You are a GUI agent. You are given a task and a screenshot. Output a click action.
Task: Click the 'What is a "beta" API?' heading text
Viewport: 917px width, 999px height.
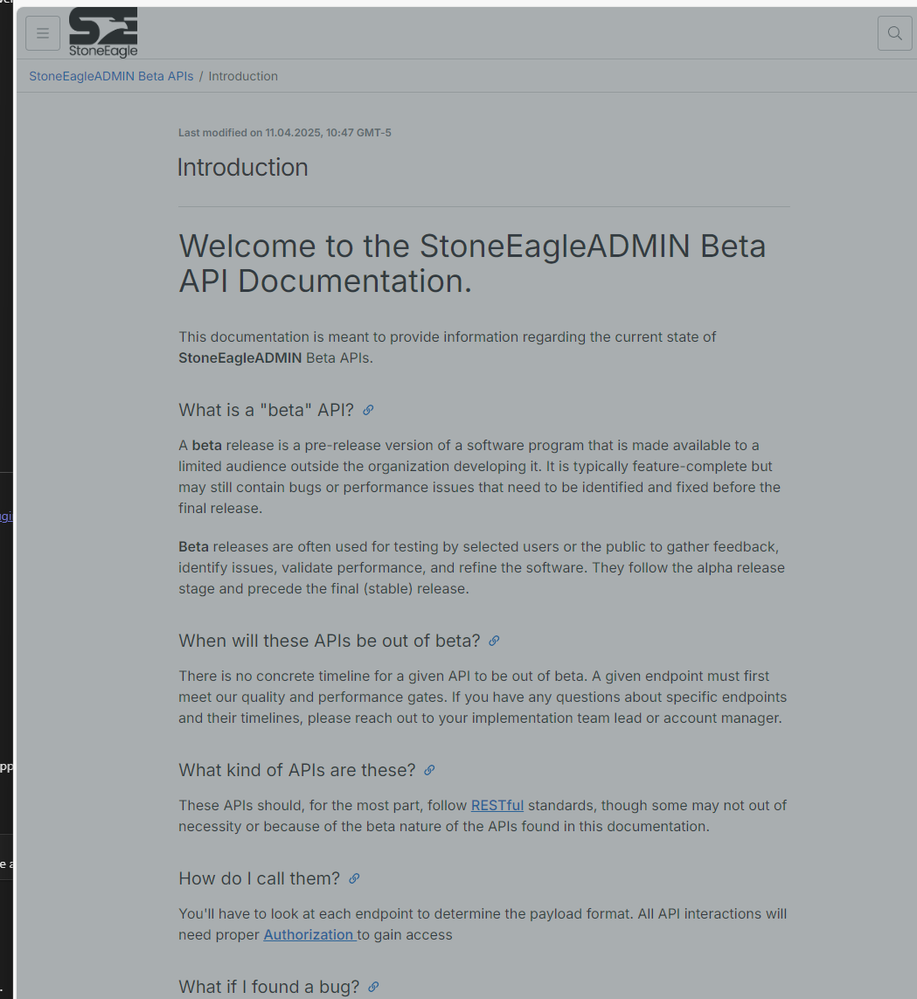coord(266,410)
